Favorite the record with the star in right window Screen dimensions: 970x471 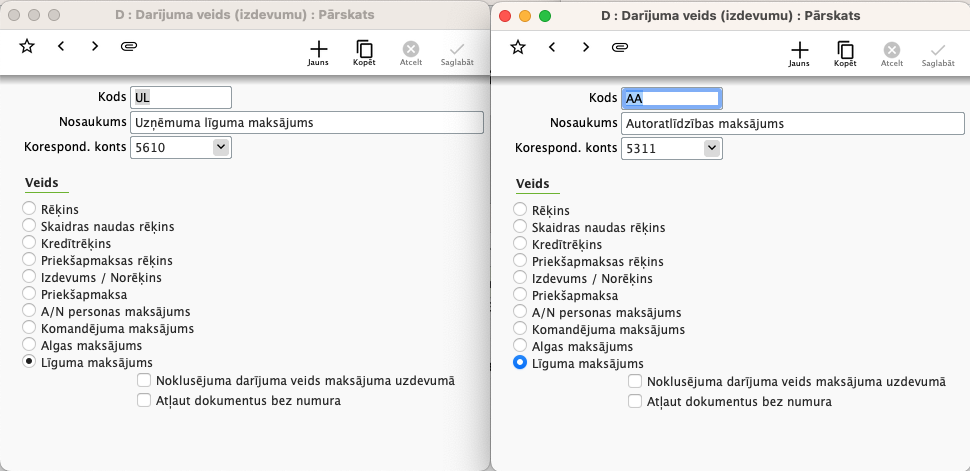(518, 47)
